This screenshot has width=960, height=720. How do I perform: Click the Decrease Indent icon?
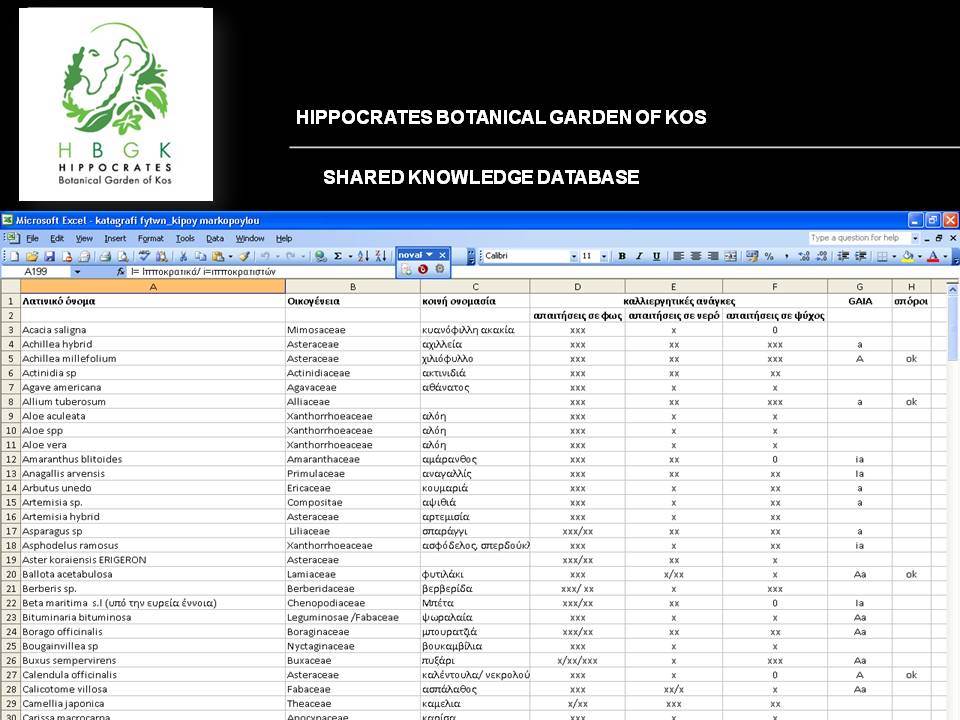(x=843, y=256)
